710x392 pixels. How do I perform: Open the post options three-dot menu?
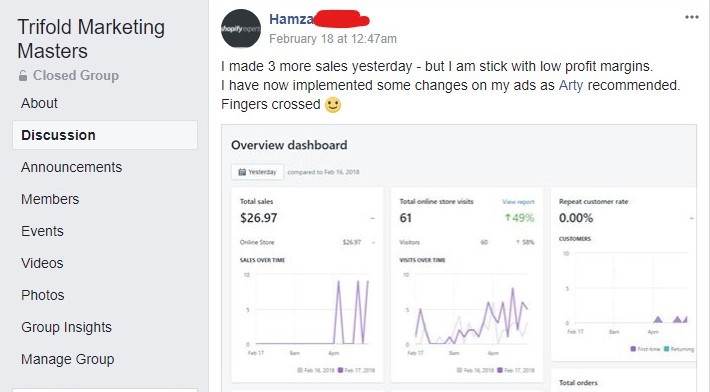691,17
